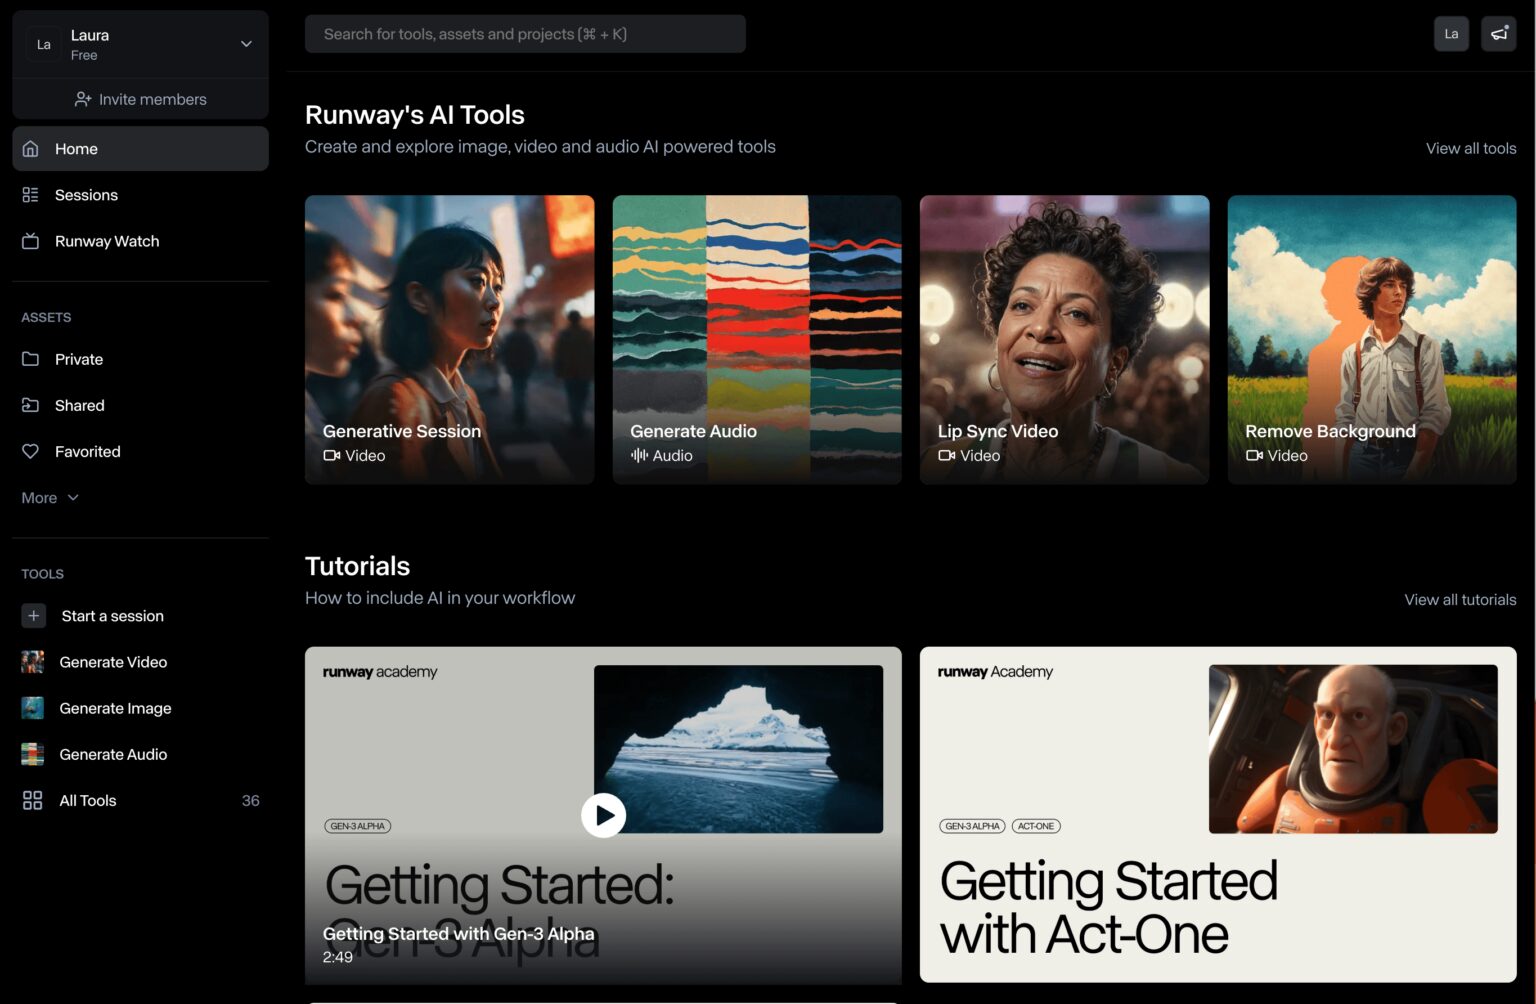Click the camera icon under Generative Session

pos(332,456)
